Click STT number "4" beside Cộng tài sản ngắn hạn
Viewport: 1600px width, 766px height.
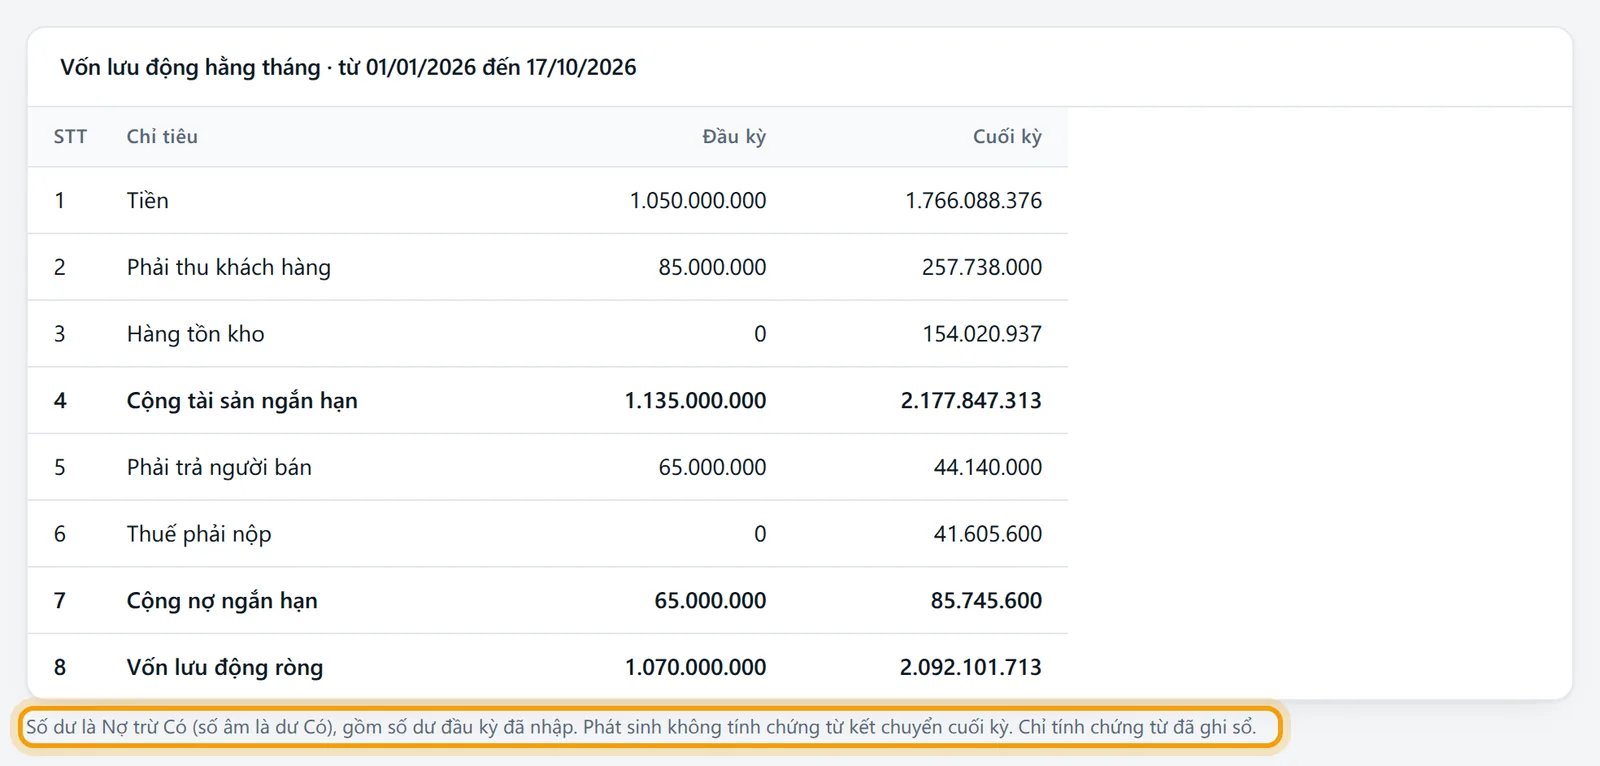pyautogui.click(x=60, y=401)
